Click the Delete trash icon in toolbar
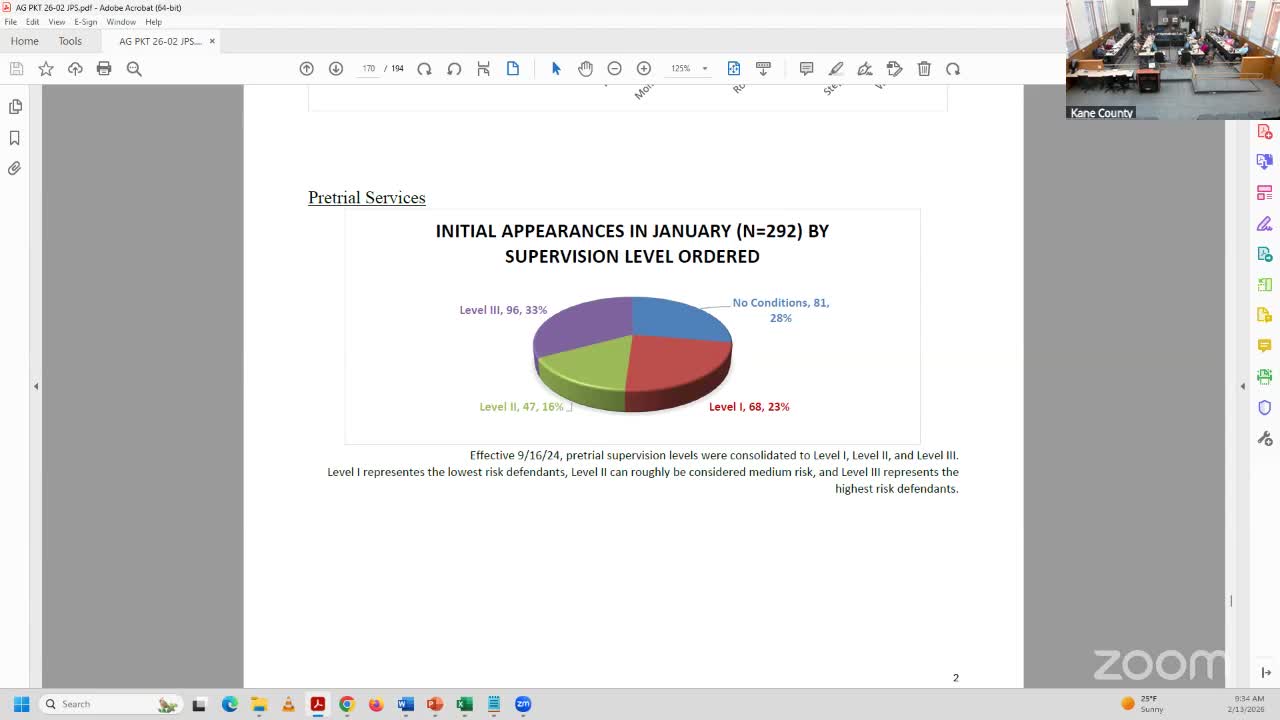1280x720 pixels. coord(924,69)
